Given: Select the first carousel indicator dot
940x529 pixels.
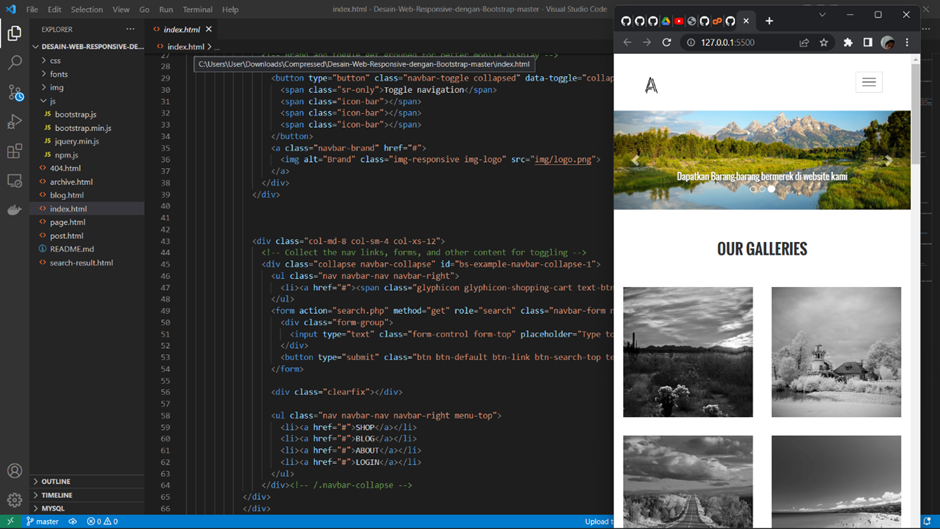Looking at the screenshot, I should (x=754, y=189).
